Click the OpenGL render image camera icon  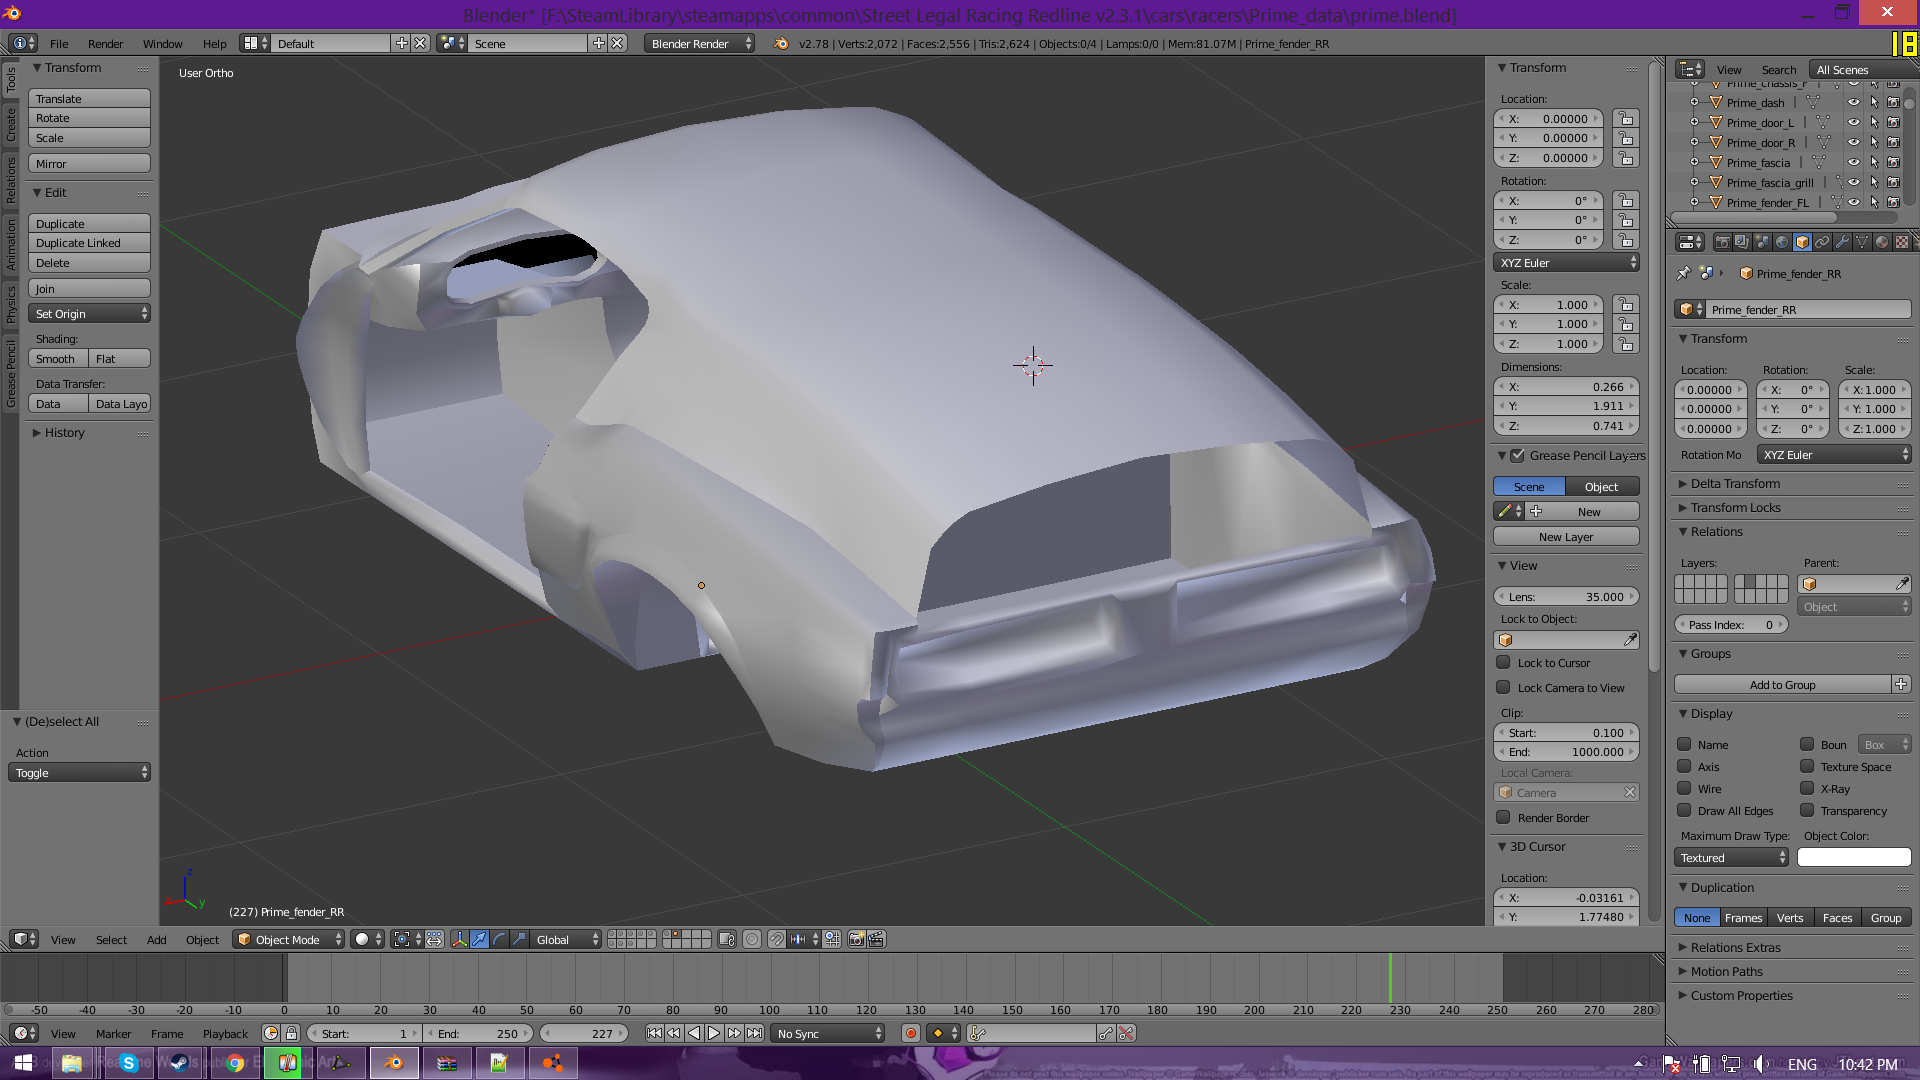856,939
